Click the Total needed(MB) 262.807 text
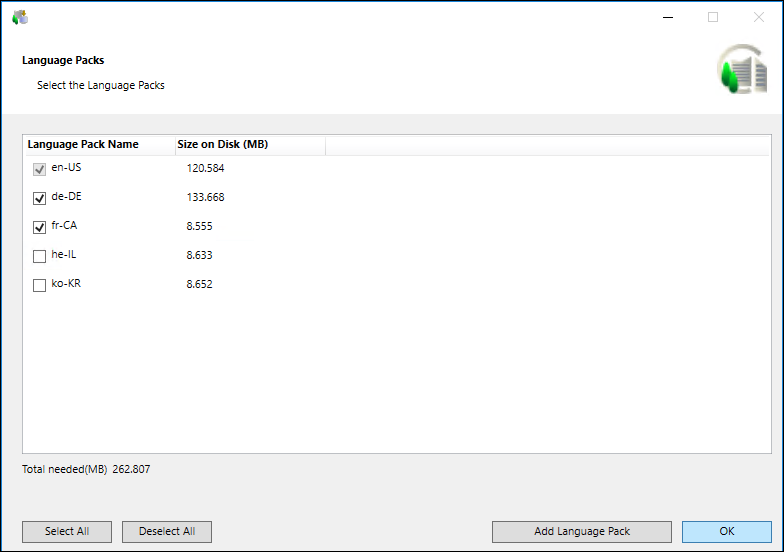Viewport: 784px width, 552px height. [86, 469]
